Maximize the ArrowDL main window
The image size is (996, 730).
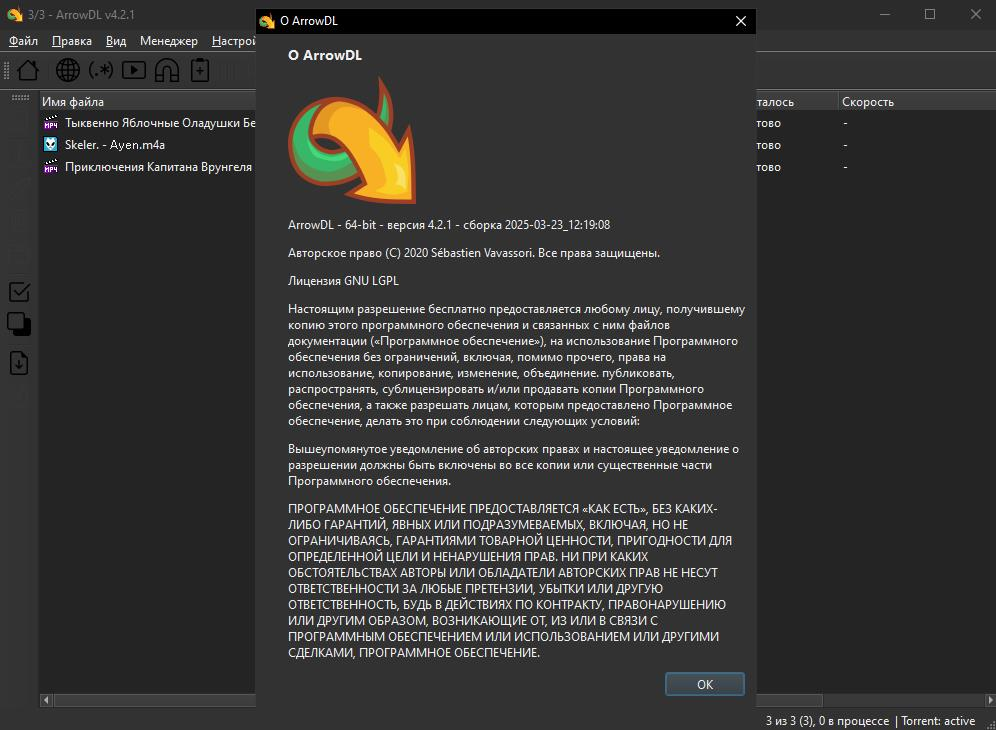930,14
